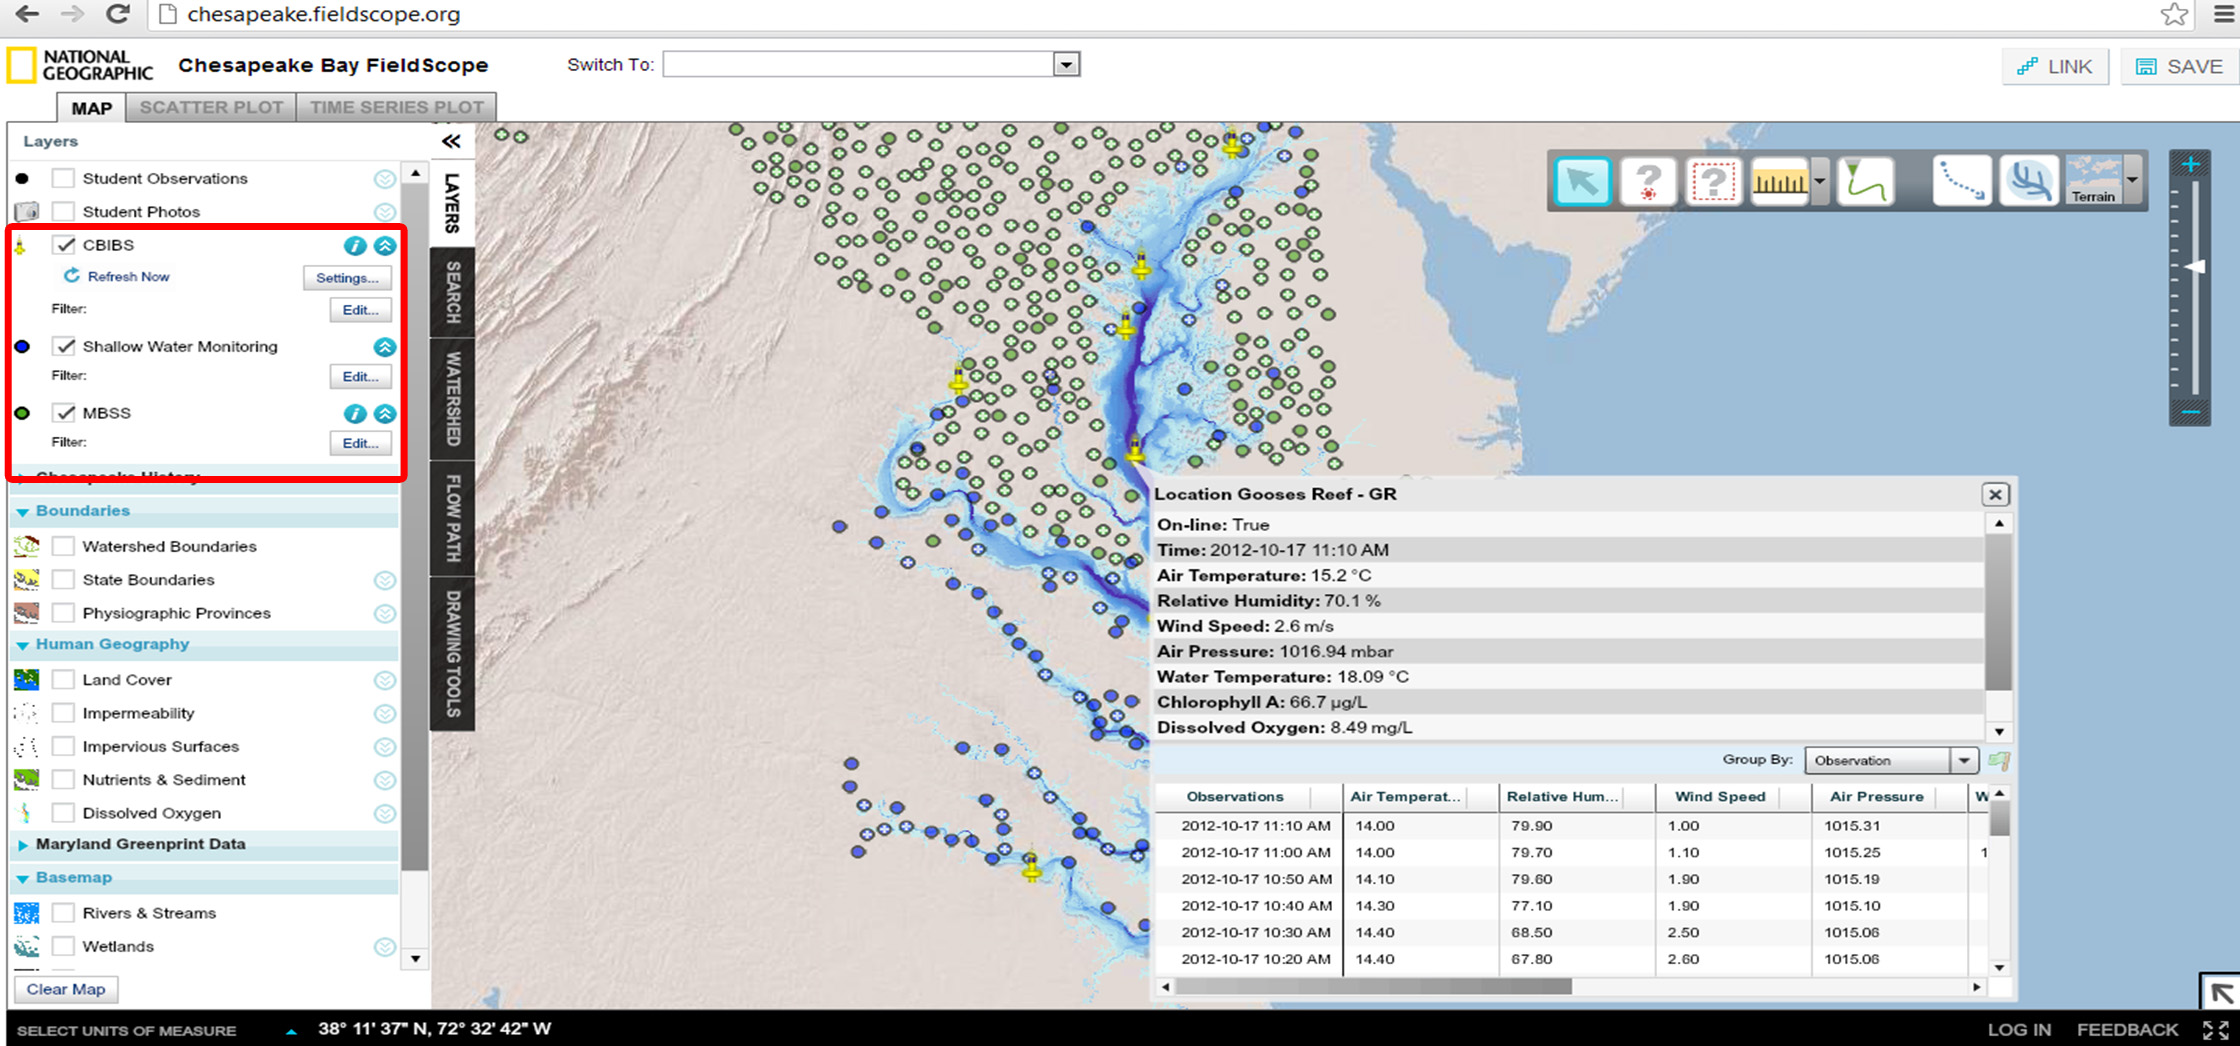Switch to the Scatter Plot tab
2240x1046 pixels.
[x=211, y=107]
